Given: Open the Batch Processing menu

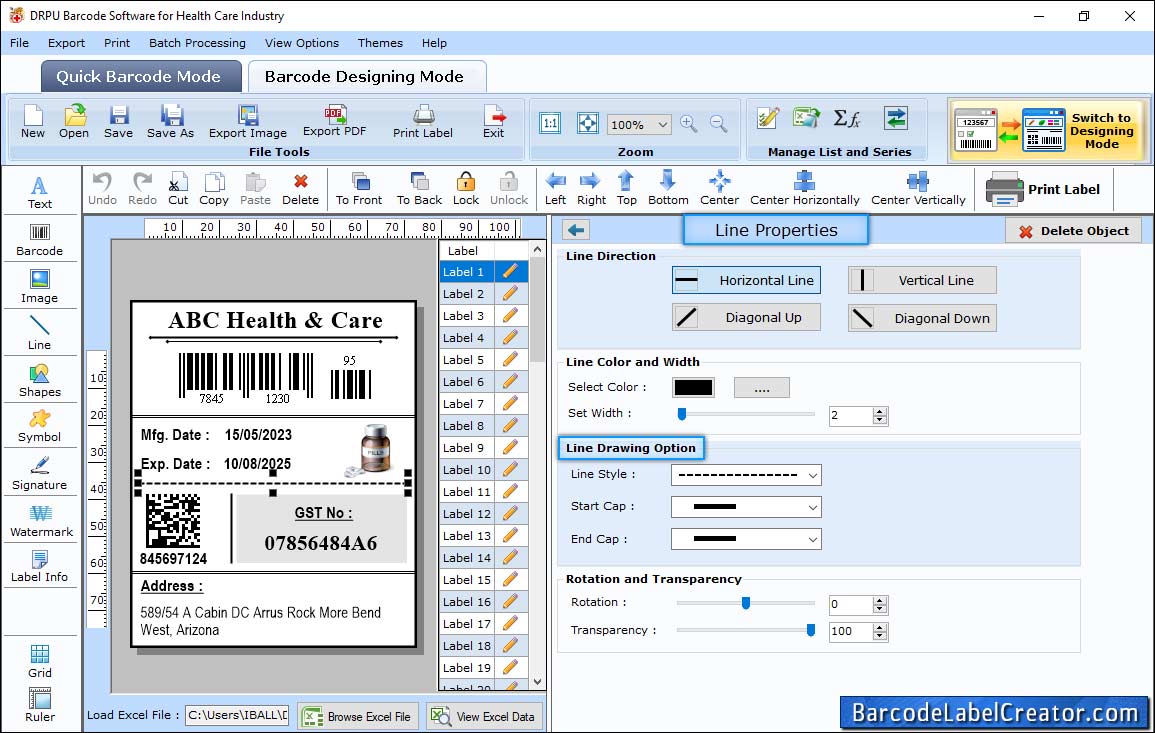Looking at the screenshot, I should pyautogui.click(x=197, y=43).
